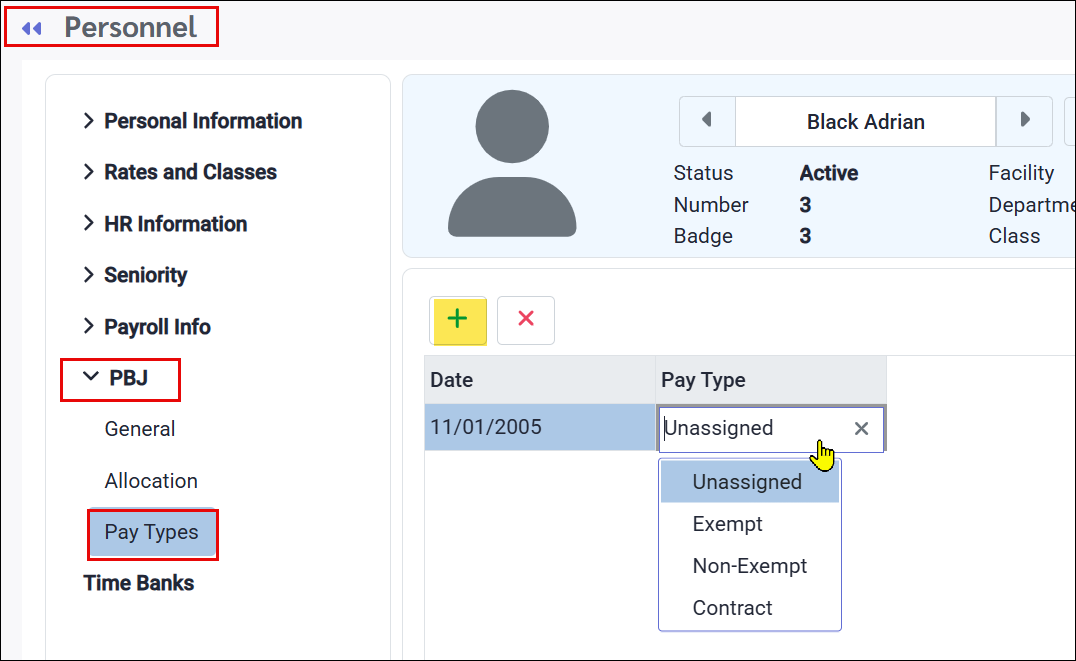Open the Allocation page under PBJ

pyautogui.click(x=151, y=480)
